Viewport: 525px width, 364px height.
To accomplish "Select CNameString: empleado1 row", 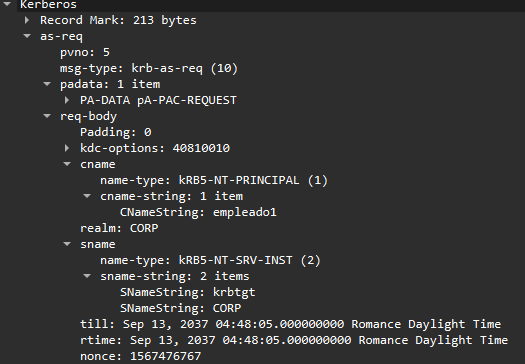I will (198, 212).
